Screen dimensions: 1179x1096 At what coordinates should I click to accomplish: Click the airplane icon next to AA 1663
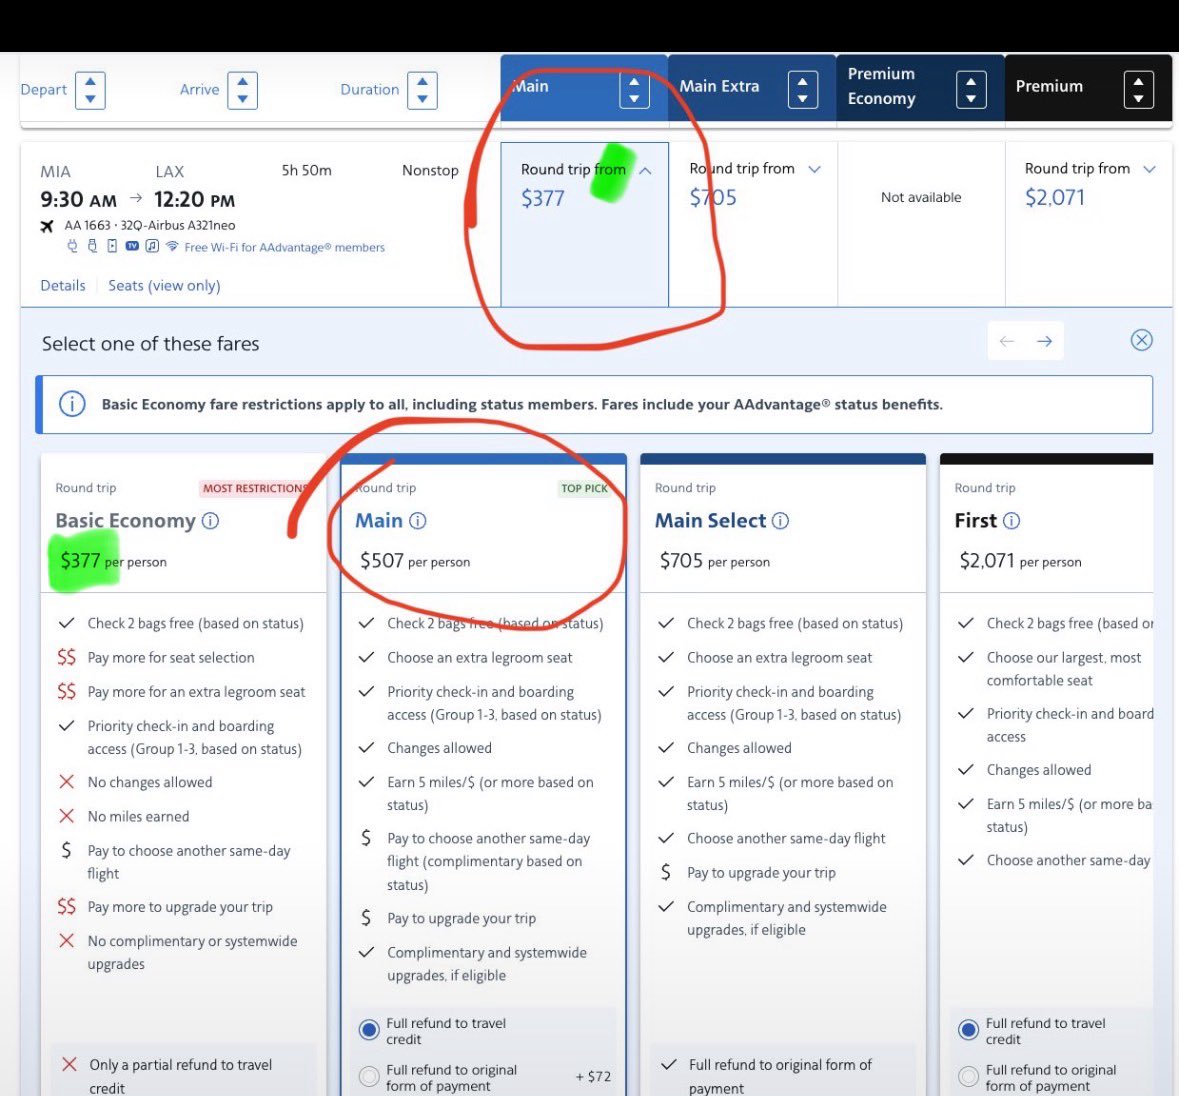[x=47, y=226]
